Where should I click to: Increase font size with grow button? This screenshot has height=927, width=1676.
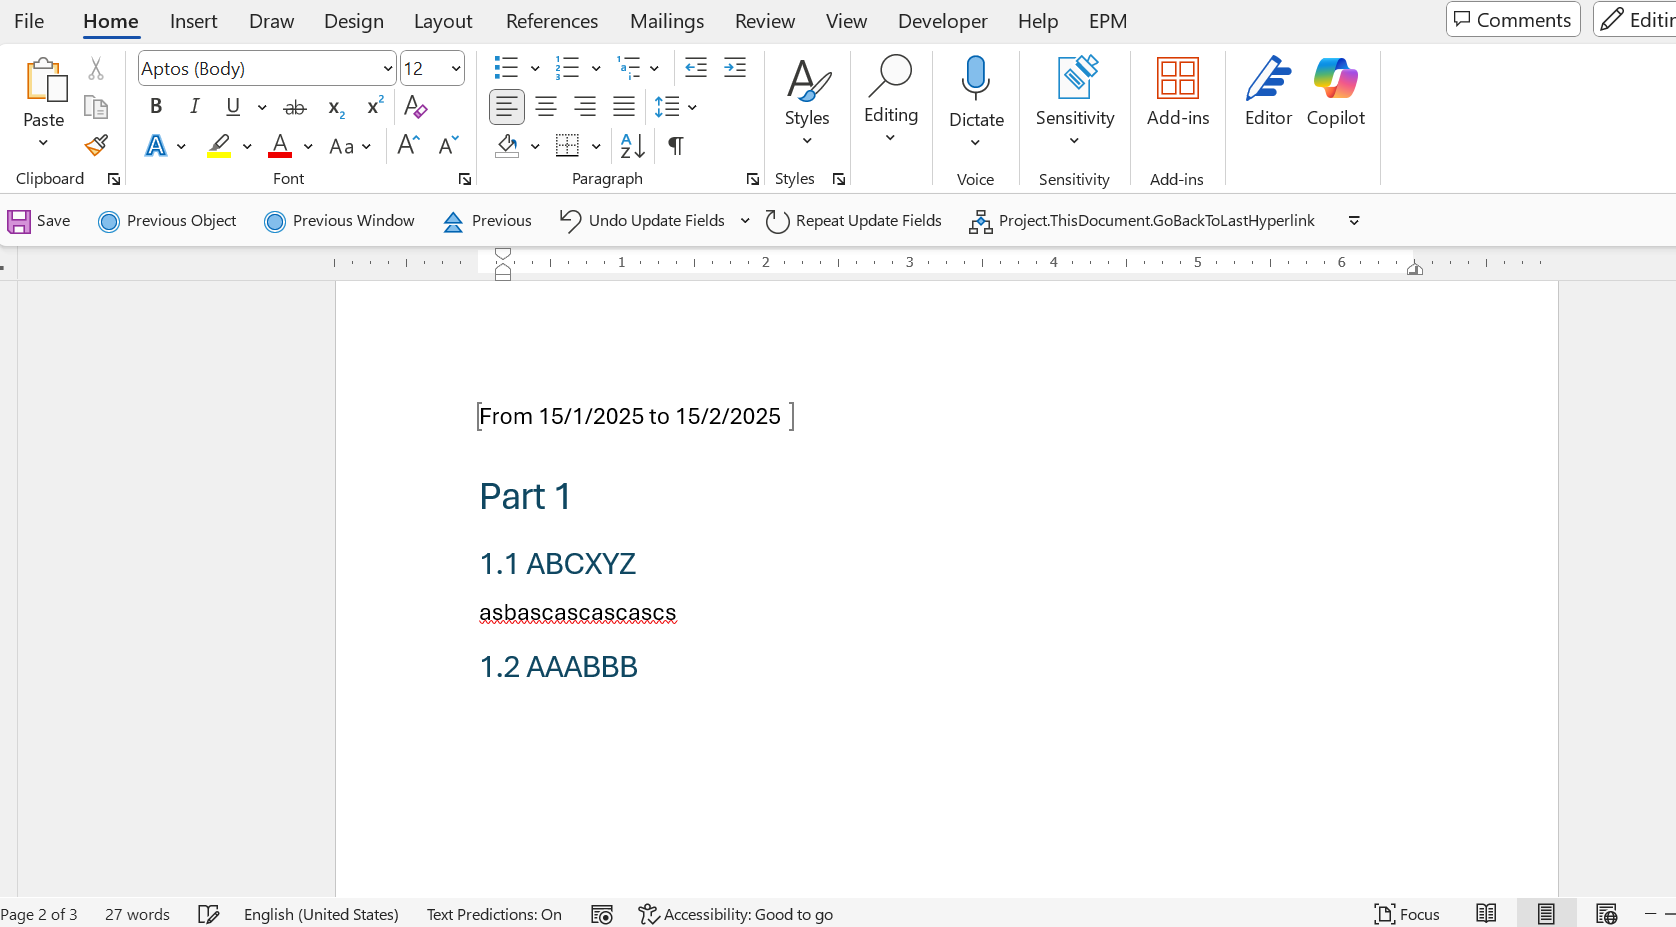[x=408, y=146]
